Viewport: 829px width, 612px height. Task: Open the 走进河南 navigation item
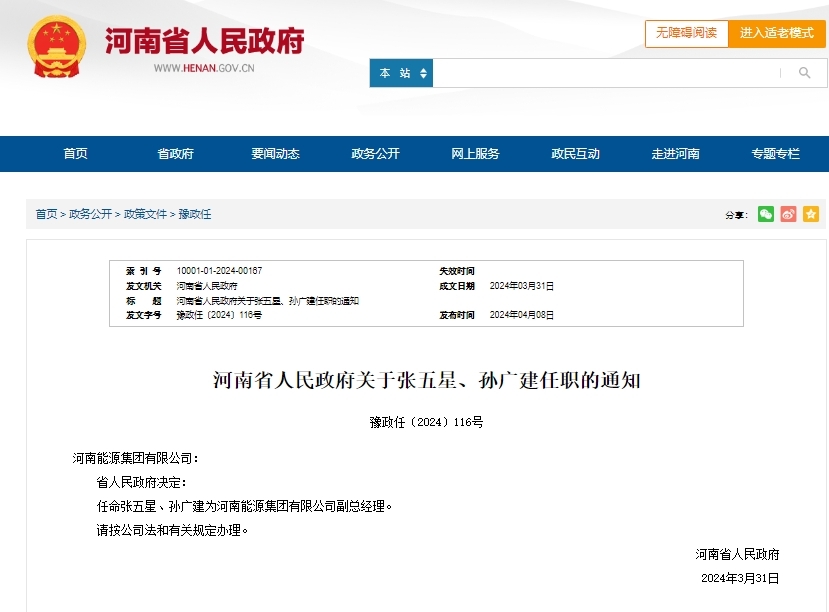coord(675,154)
